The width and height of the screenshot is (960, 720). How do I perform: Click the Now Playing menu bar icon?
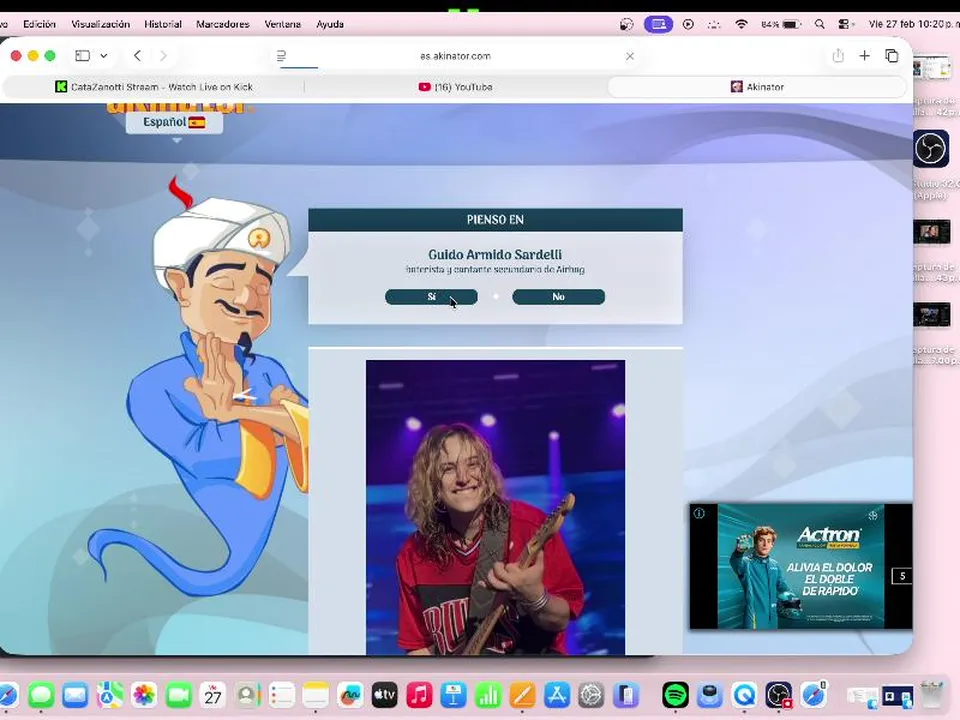coord(688,24)
